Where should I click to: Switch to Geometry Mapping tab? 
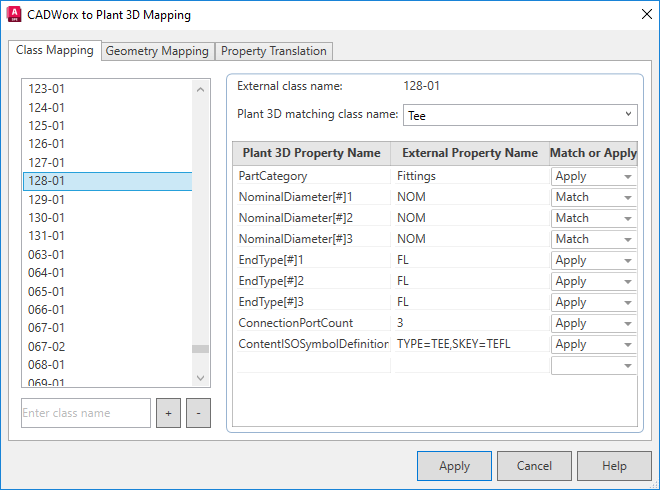(x=157, y=51)
